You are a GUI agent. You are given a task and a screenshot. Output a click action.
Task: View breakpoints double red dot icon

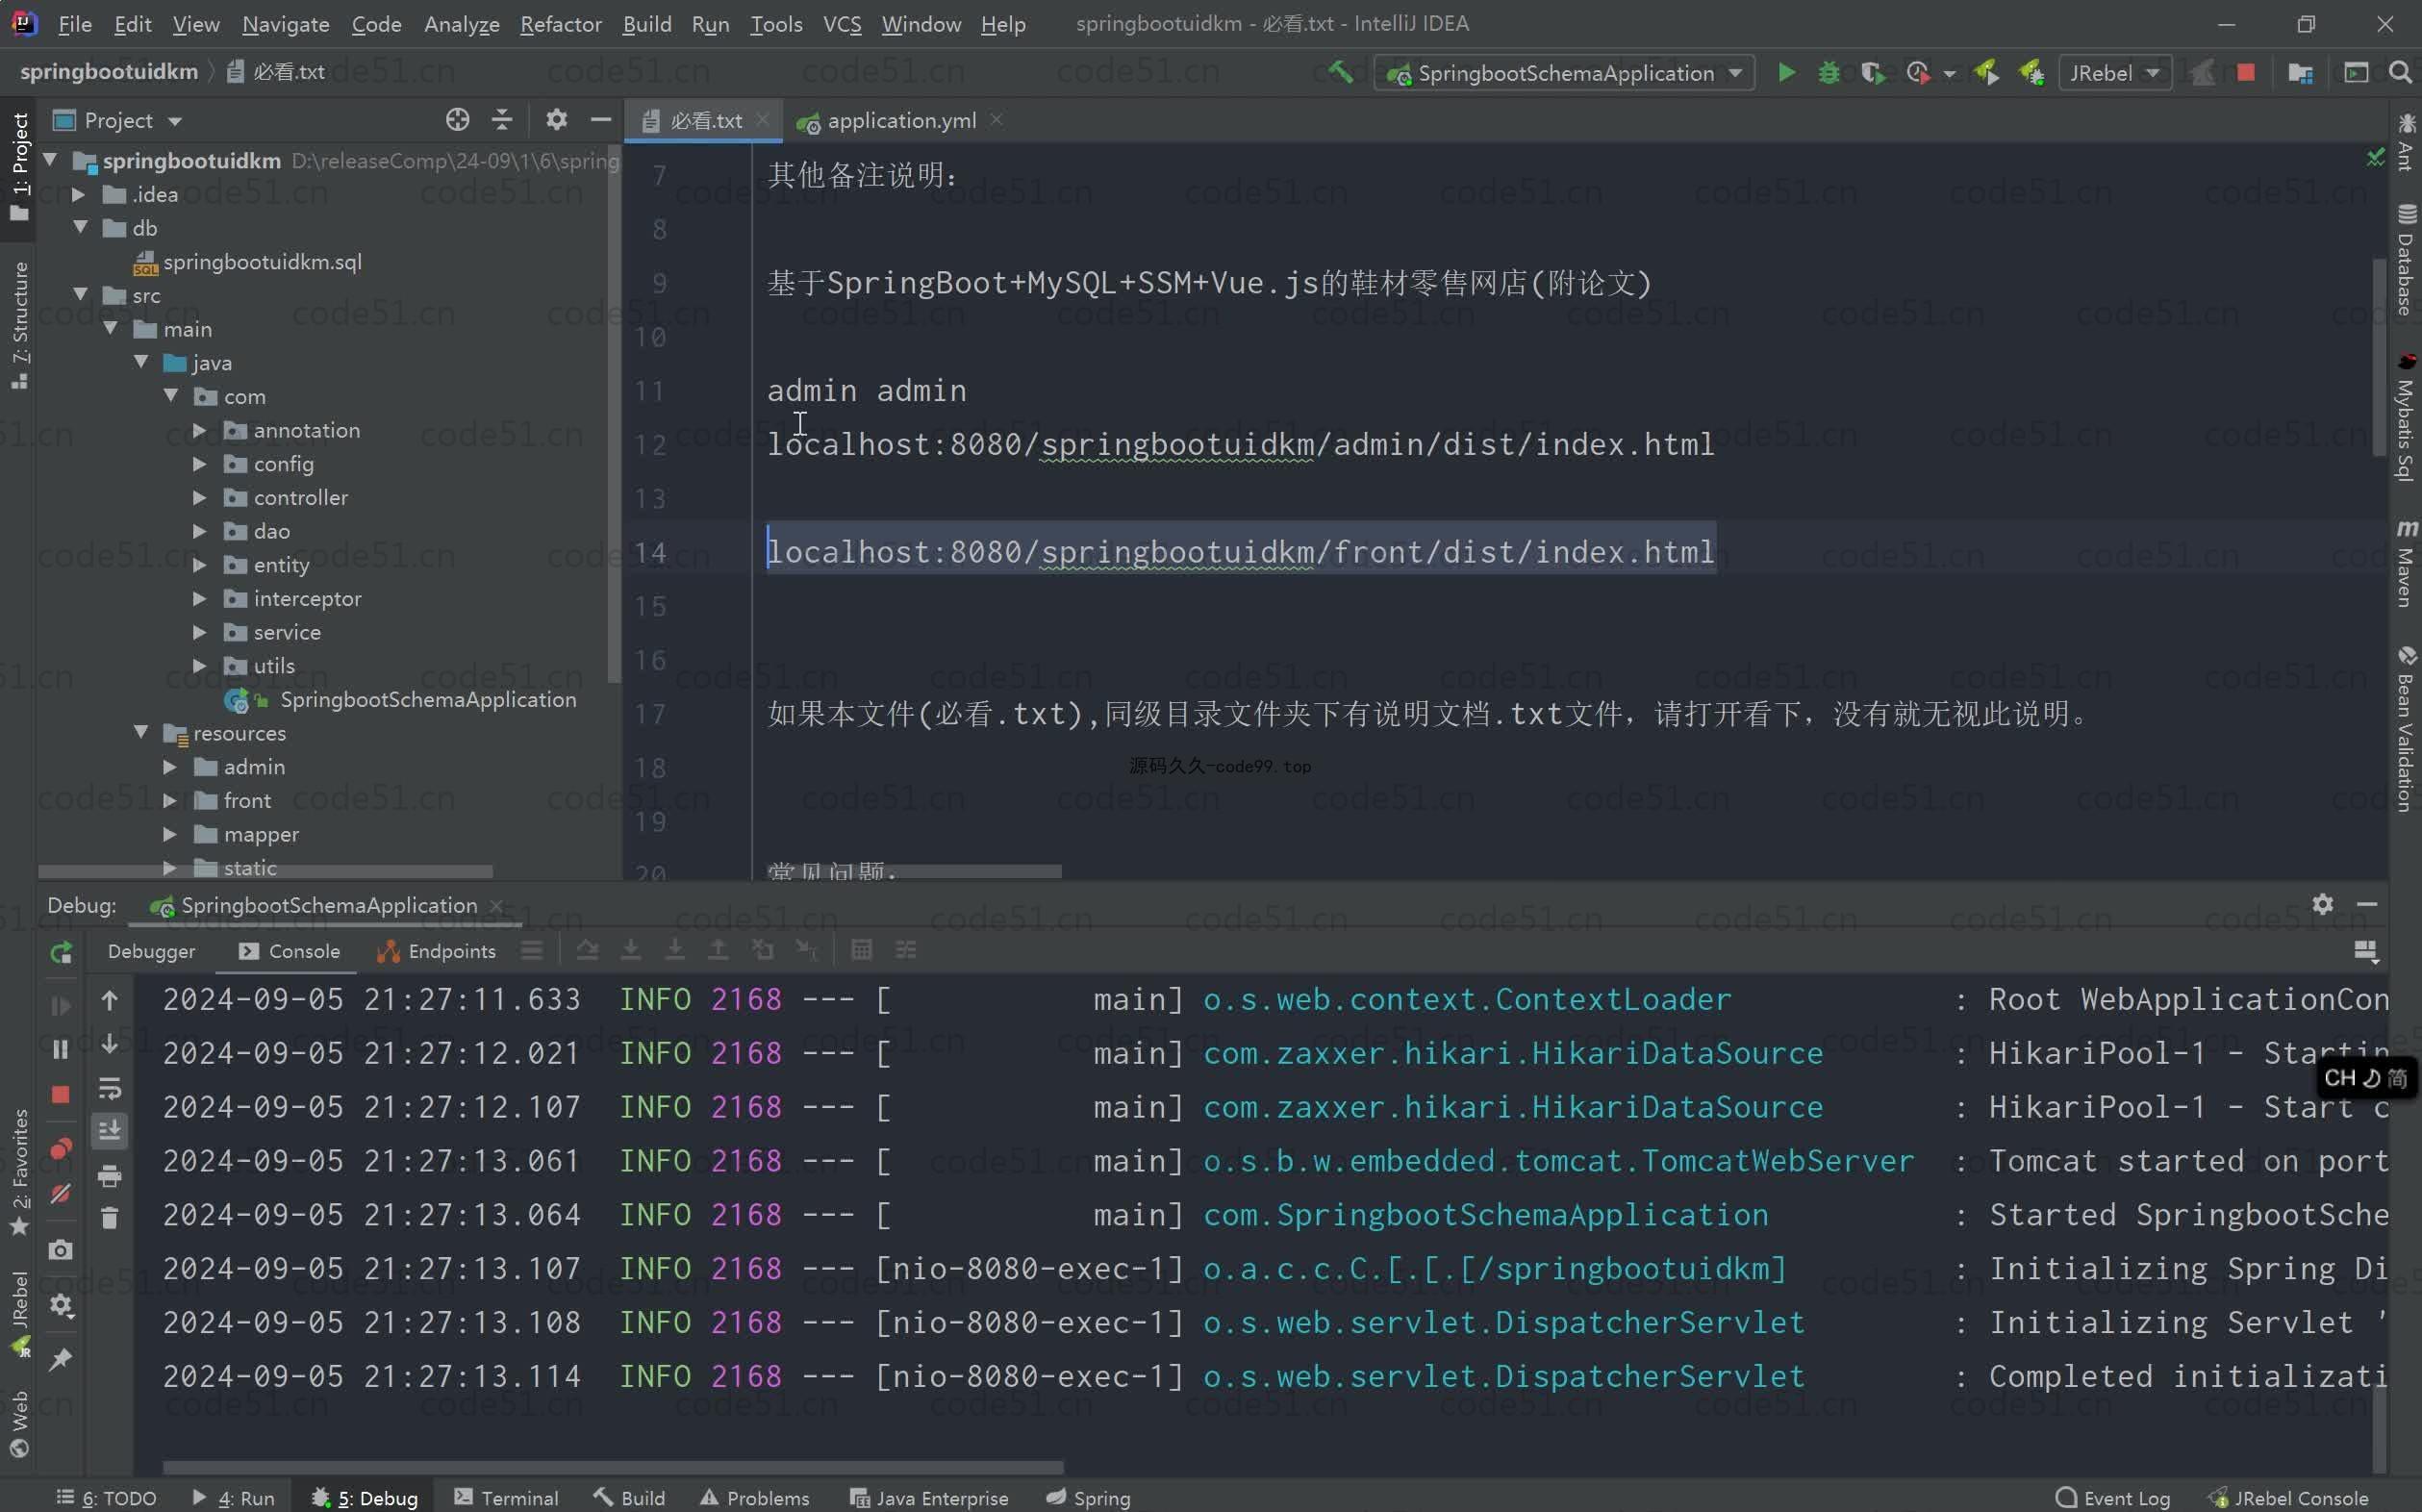[60, 1148]
